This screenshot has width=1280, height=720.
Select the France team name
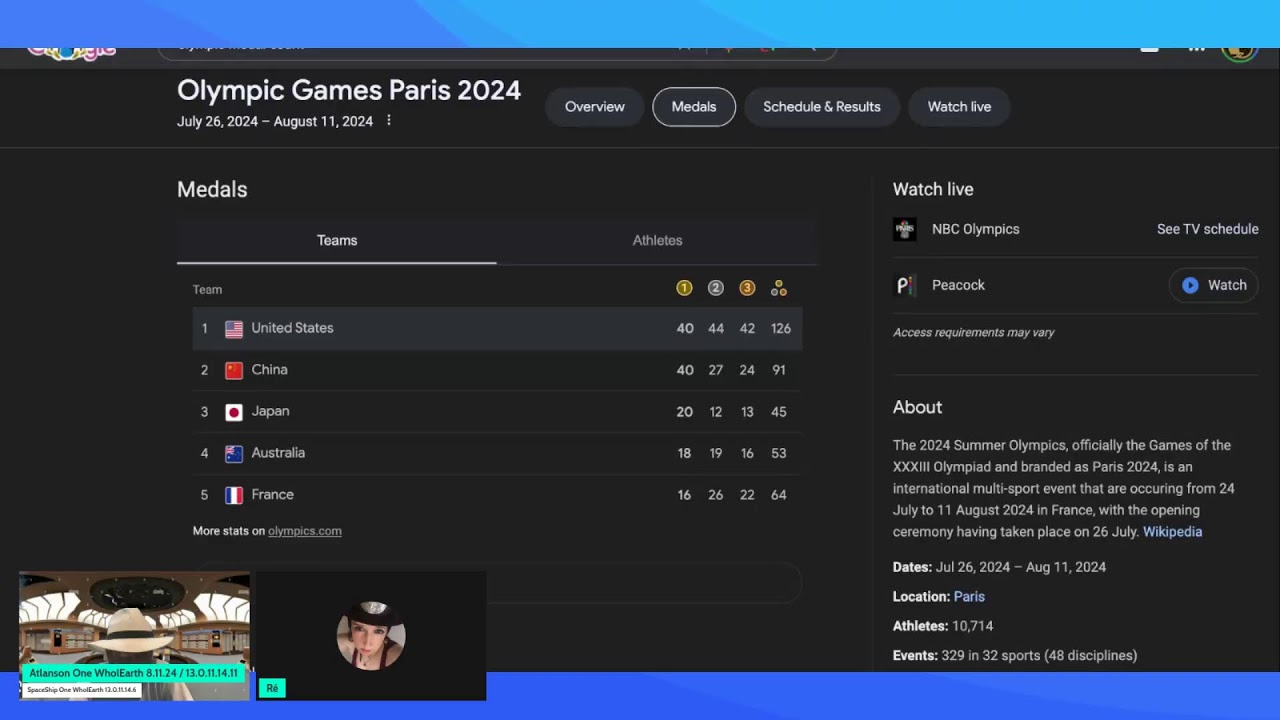point(272,494)
